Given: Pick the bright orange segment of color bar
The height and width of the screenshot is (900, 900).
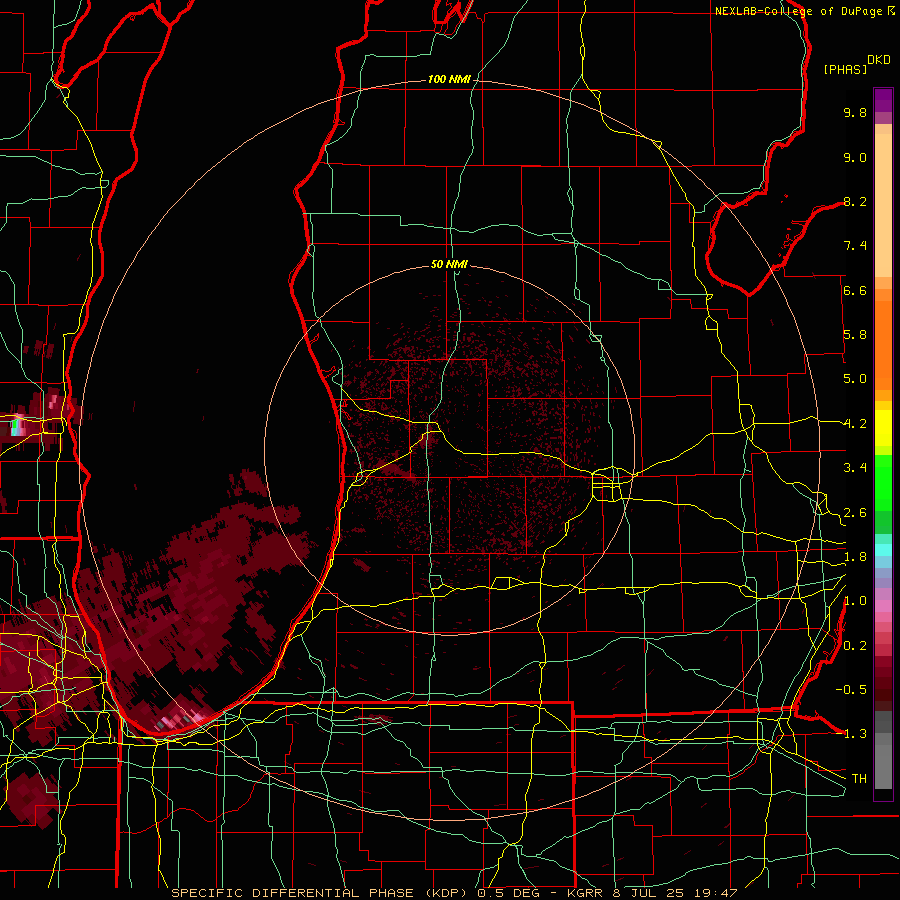Looking at the screenshot, I should pyautogui.click(x=883, y=344).
